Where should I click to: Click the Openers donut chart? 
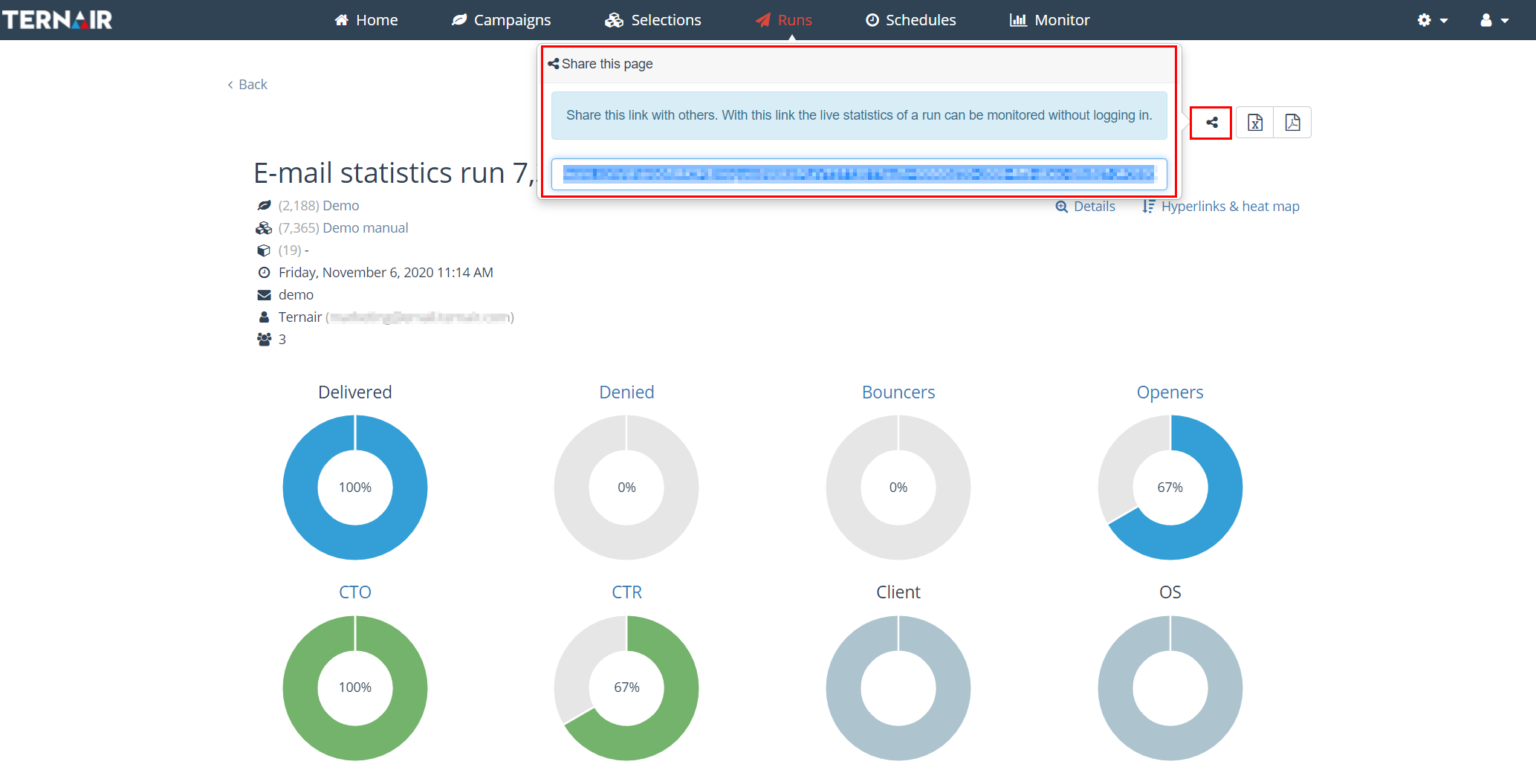(1170, 487)
